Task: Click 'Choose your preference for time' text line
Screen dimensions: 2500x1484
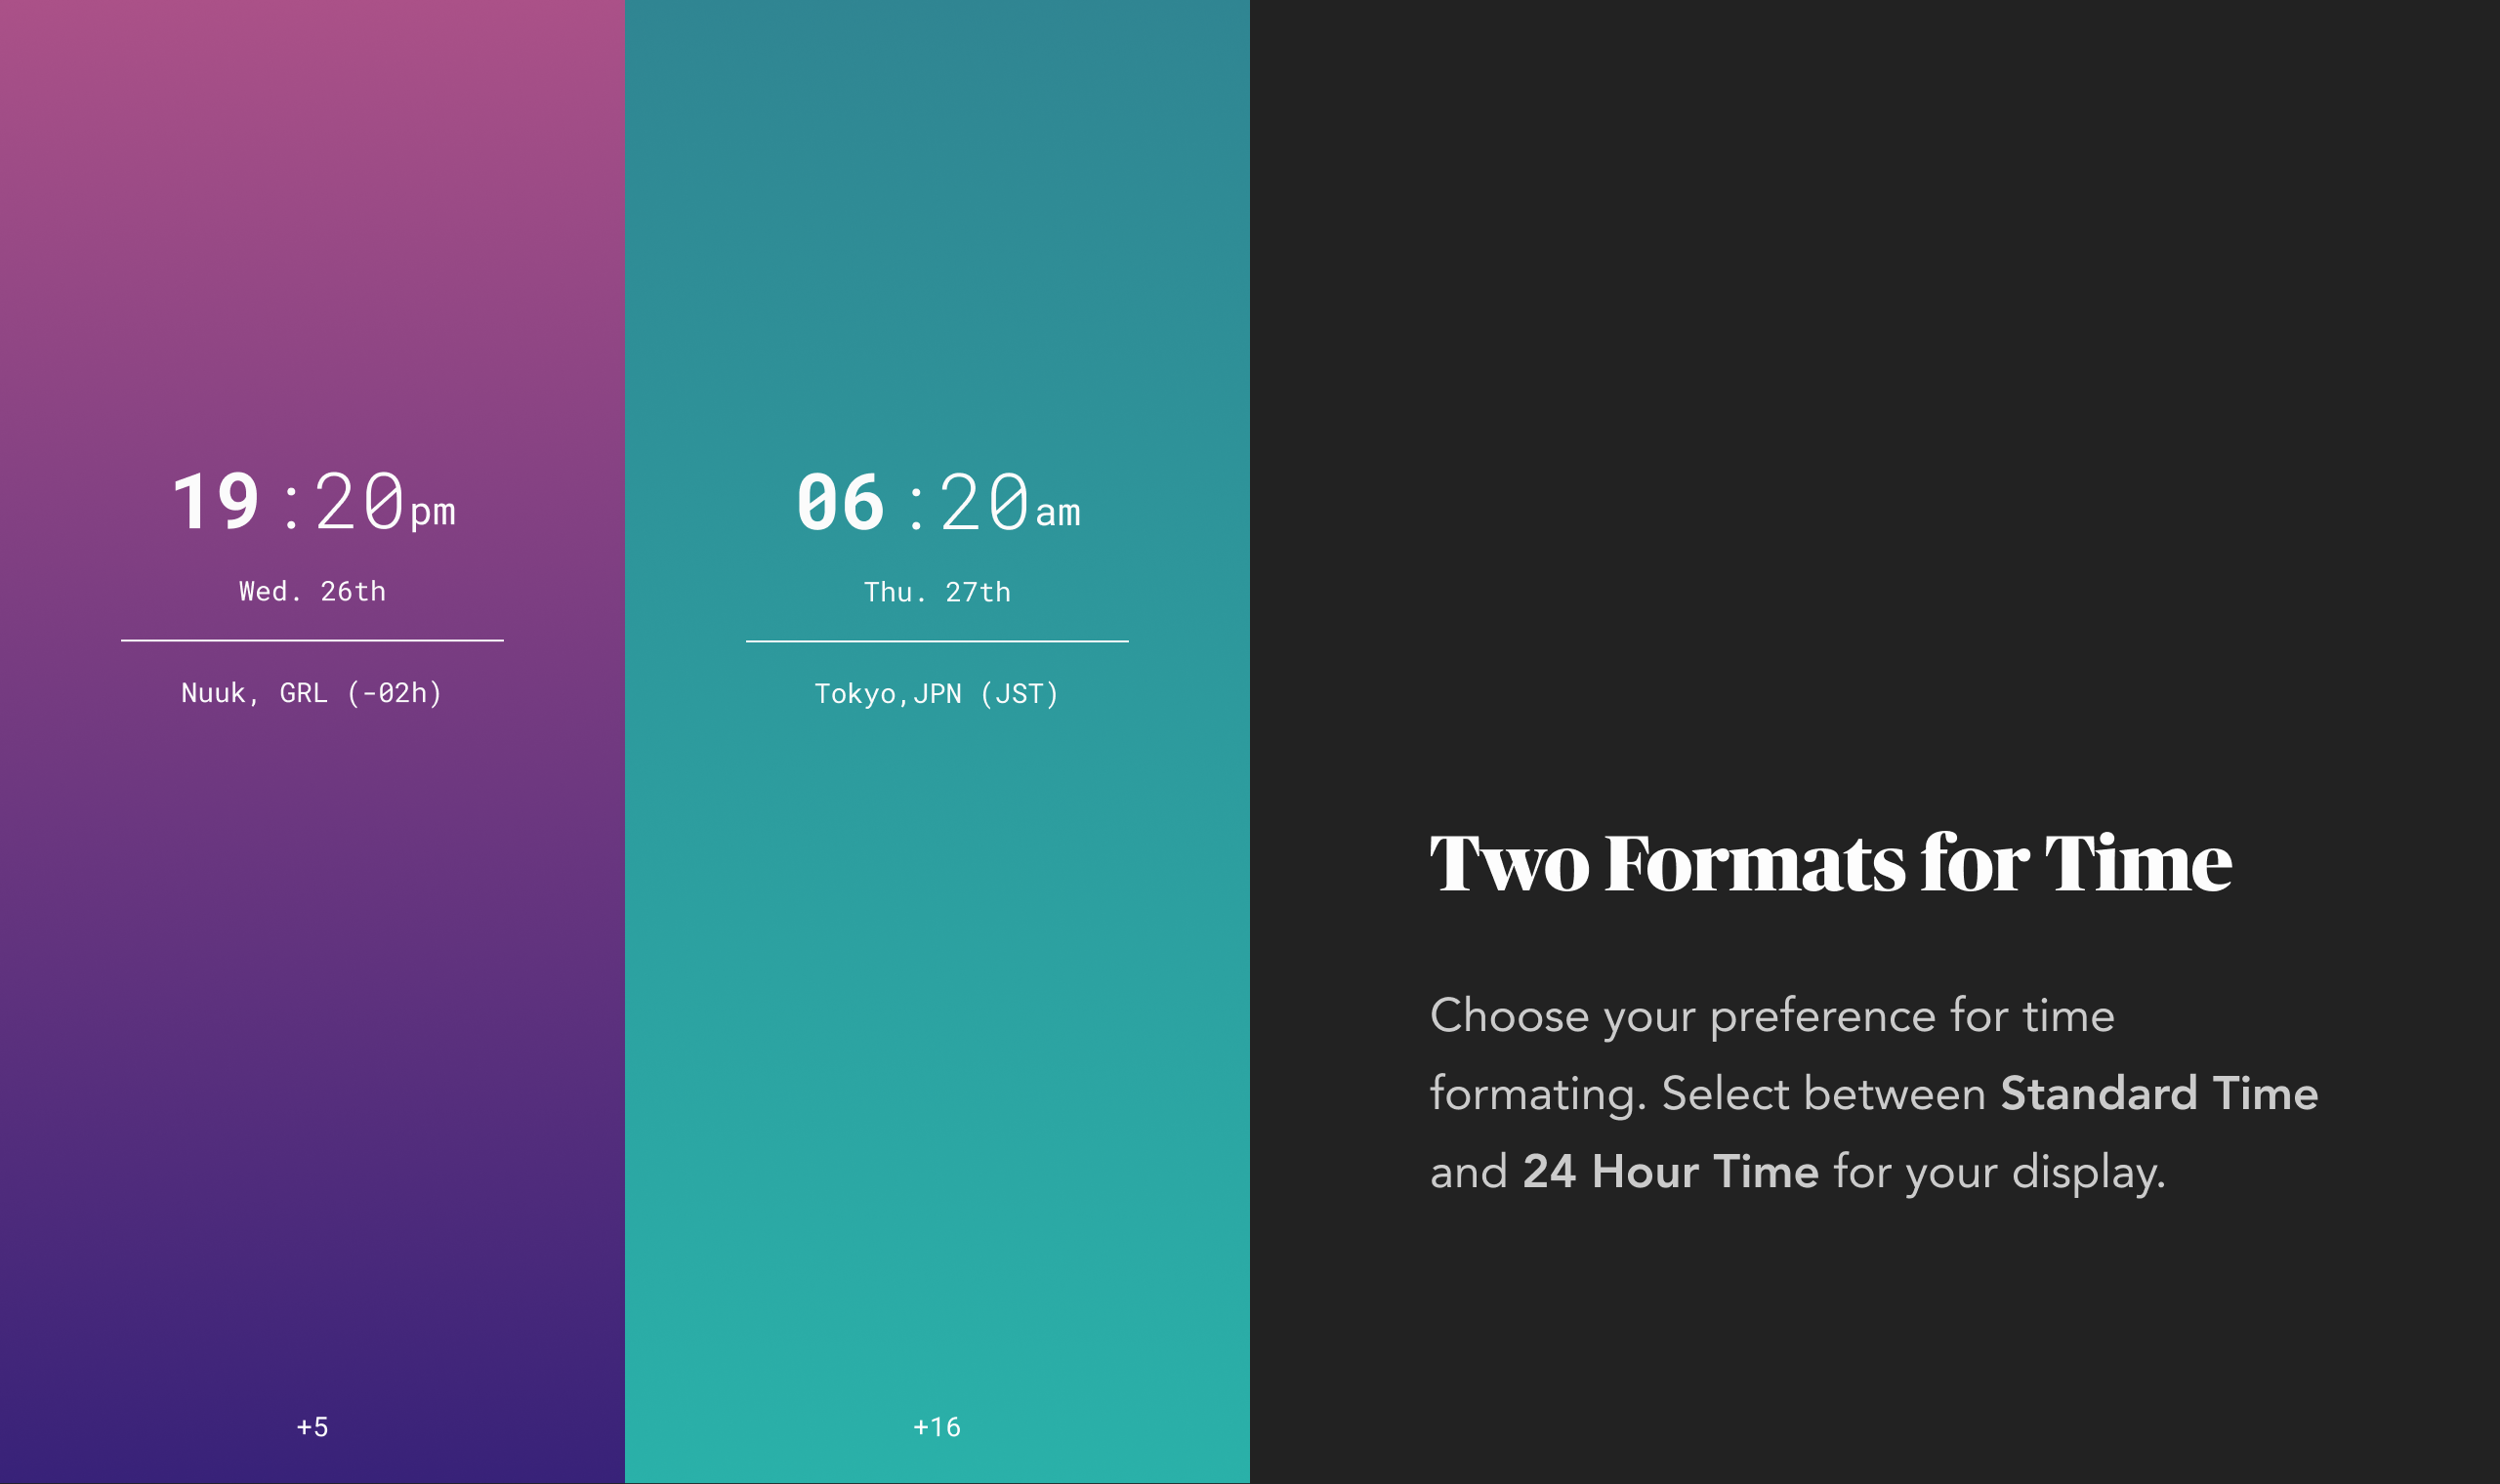Action: 1772,1016
